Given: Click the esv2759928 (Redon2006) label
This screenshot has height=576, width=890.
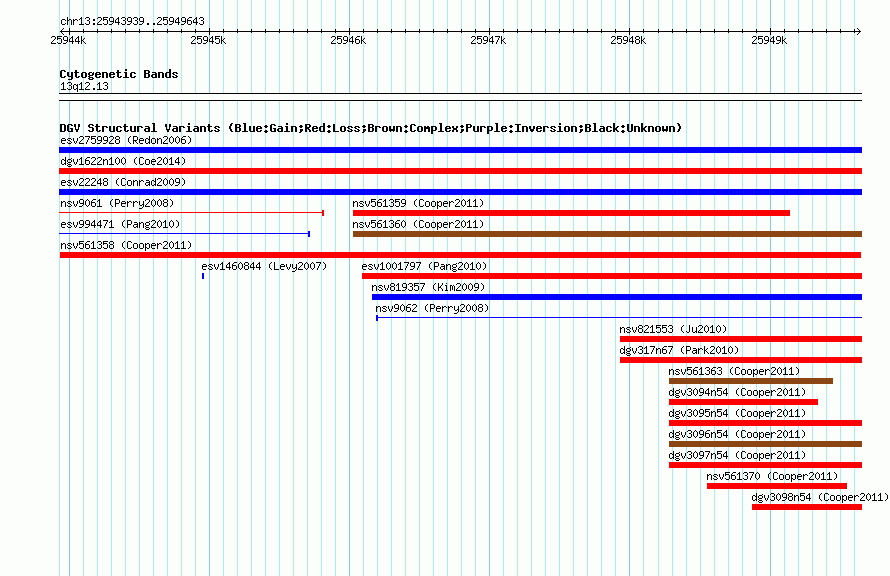Looking at the screenshot, I should [x=126, y=140].
